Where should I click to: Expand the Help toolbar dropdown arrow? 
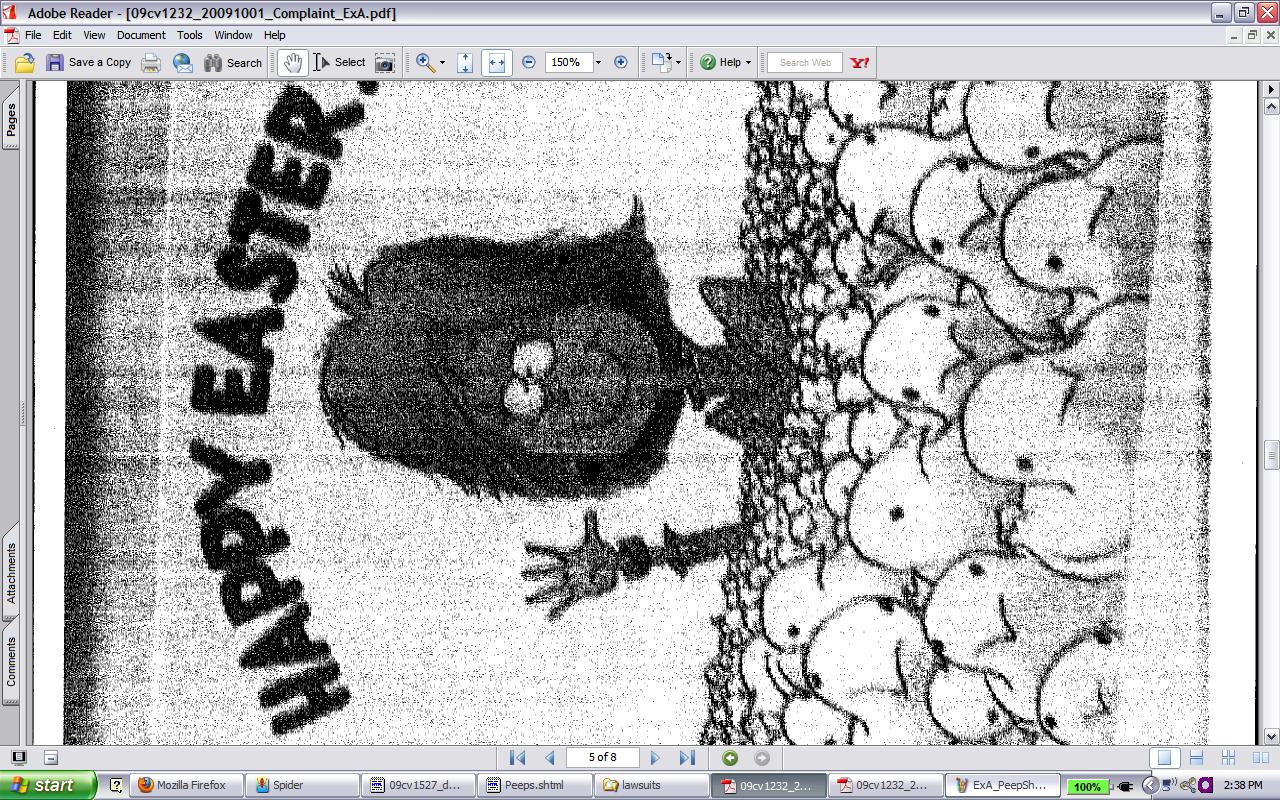[748, 62]
